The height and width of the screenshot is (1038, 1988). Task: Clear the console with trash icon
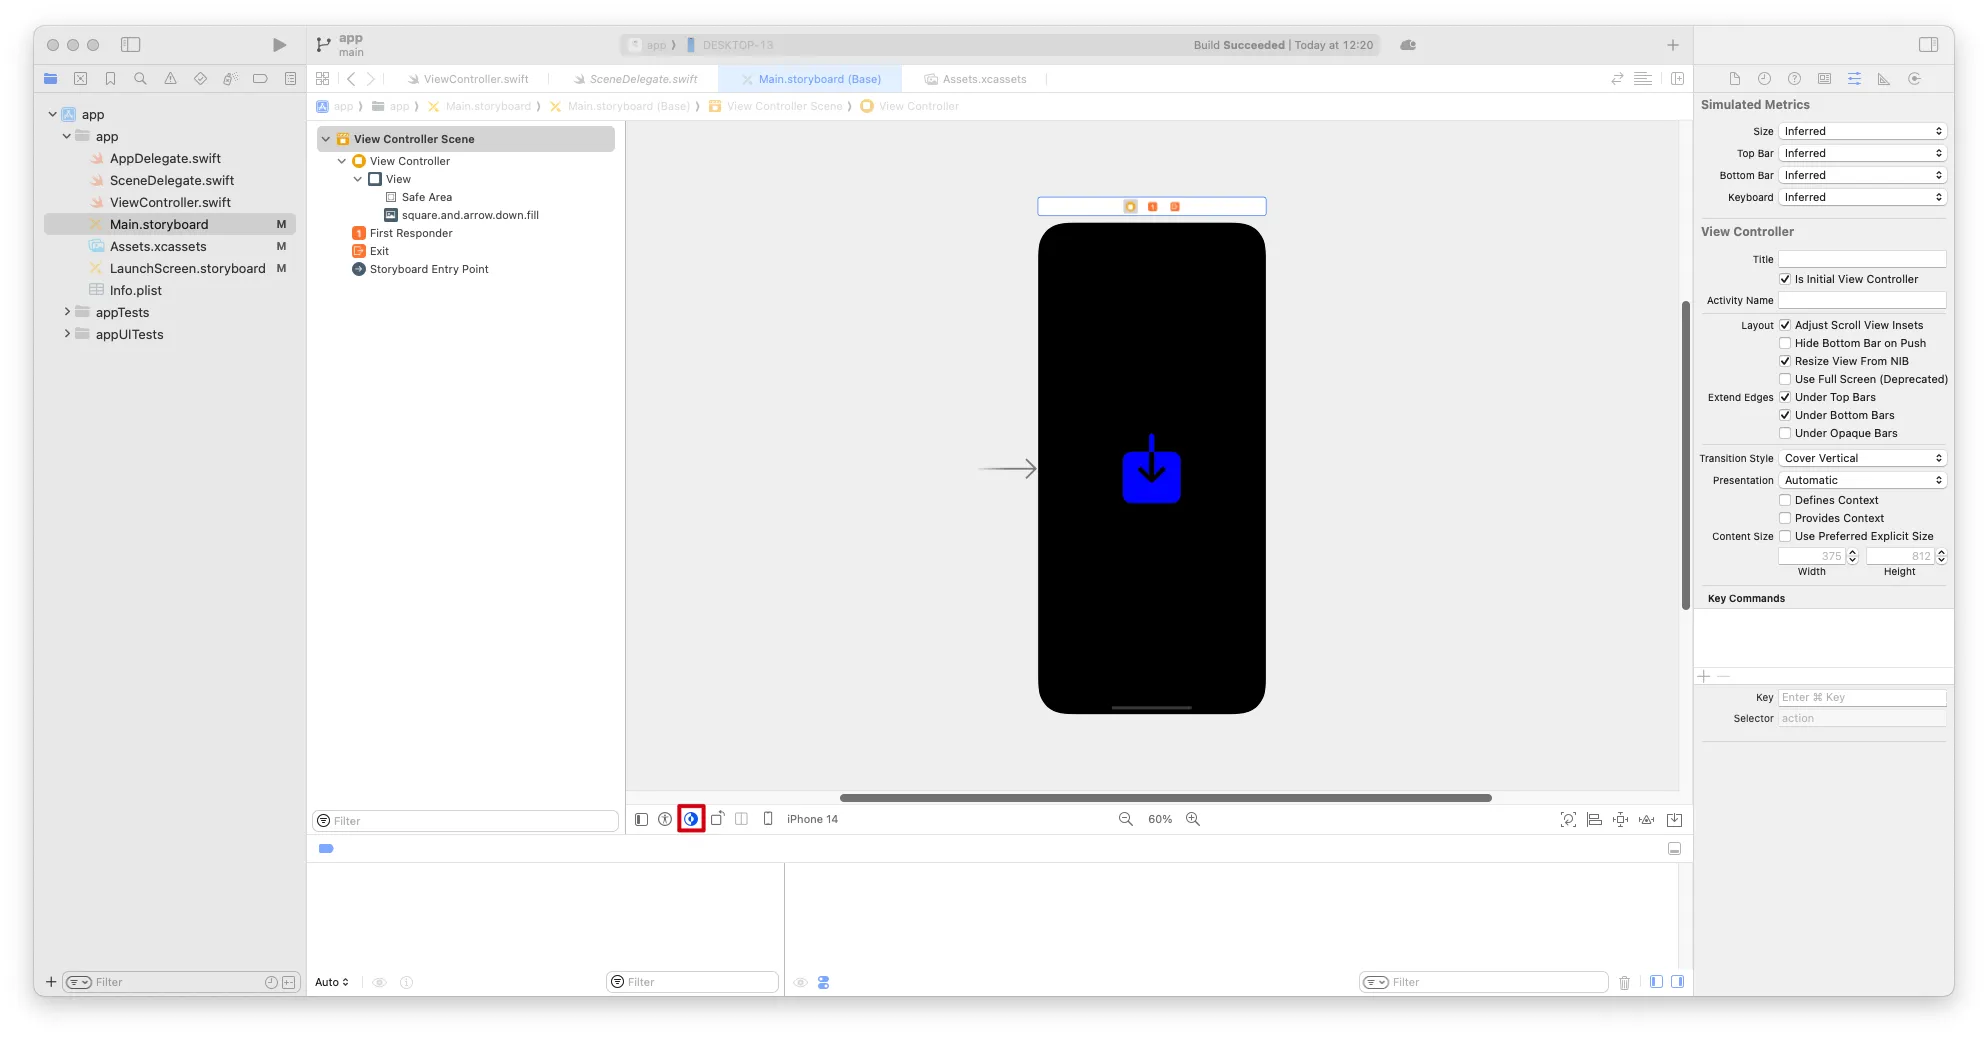click(x=1624, y=983)
